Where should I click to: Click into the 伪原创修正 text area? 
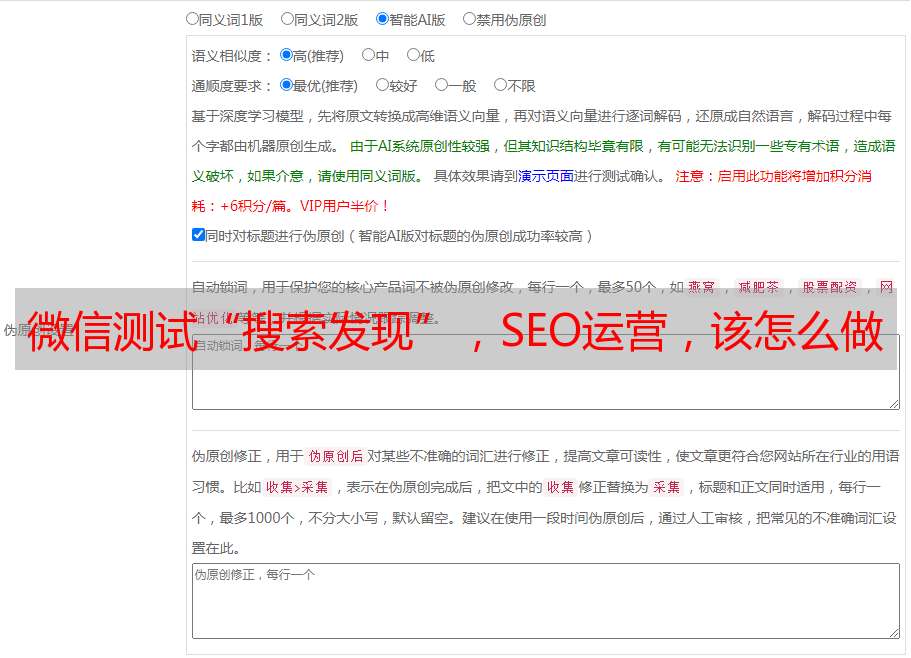[546, 601]
